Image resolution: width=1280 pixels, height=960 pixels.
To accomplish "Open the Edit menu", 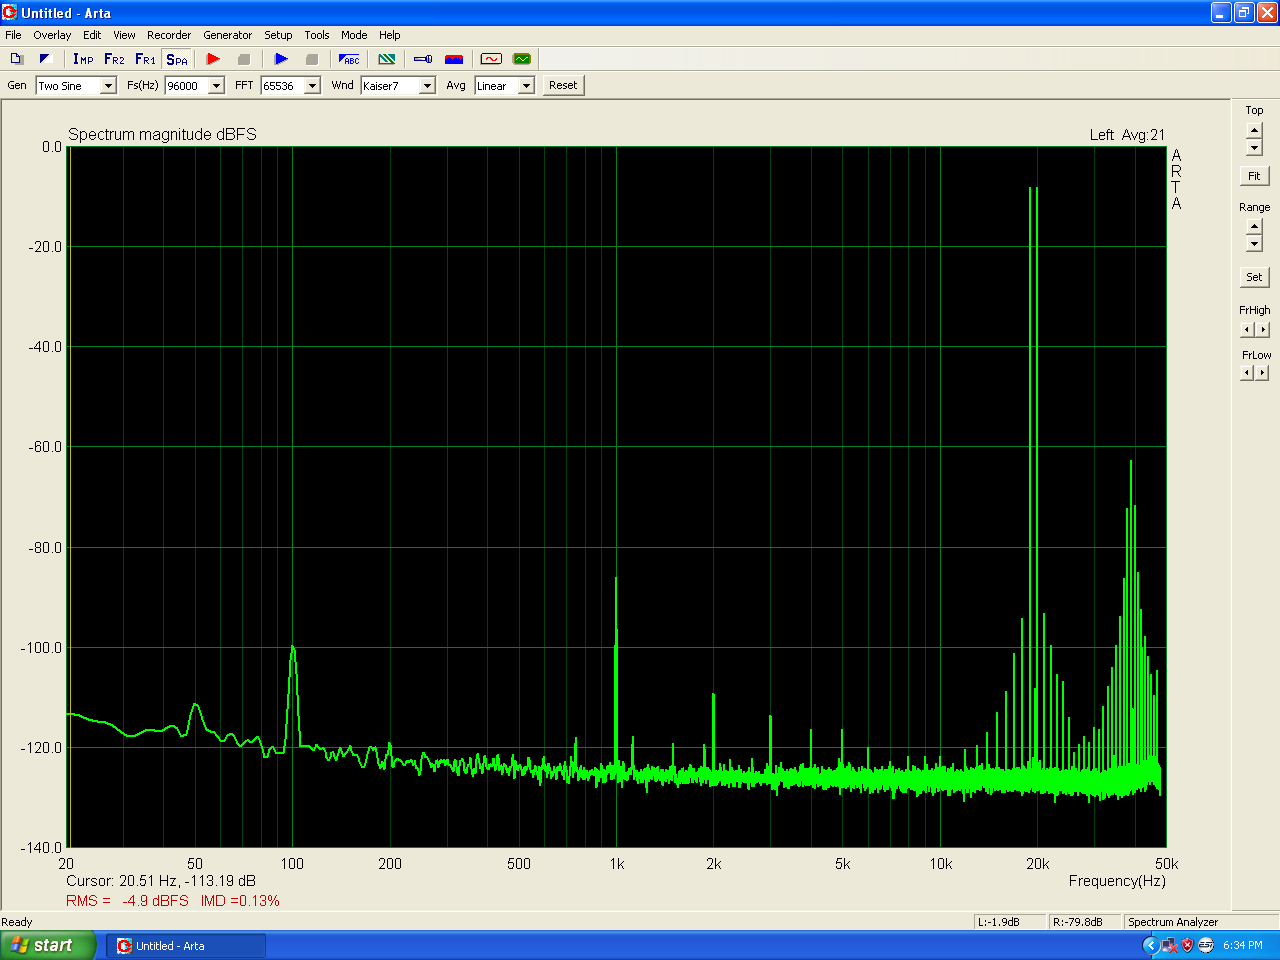I will click(92, 35).
